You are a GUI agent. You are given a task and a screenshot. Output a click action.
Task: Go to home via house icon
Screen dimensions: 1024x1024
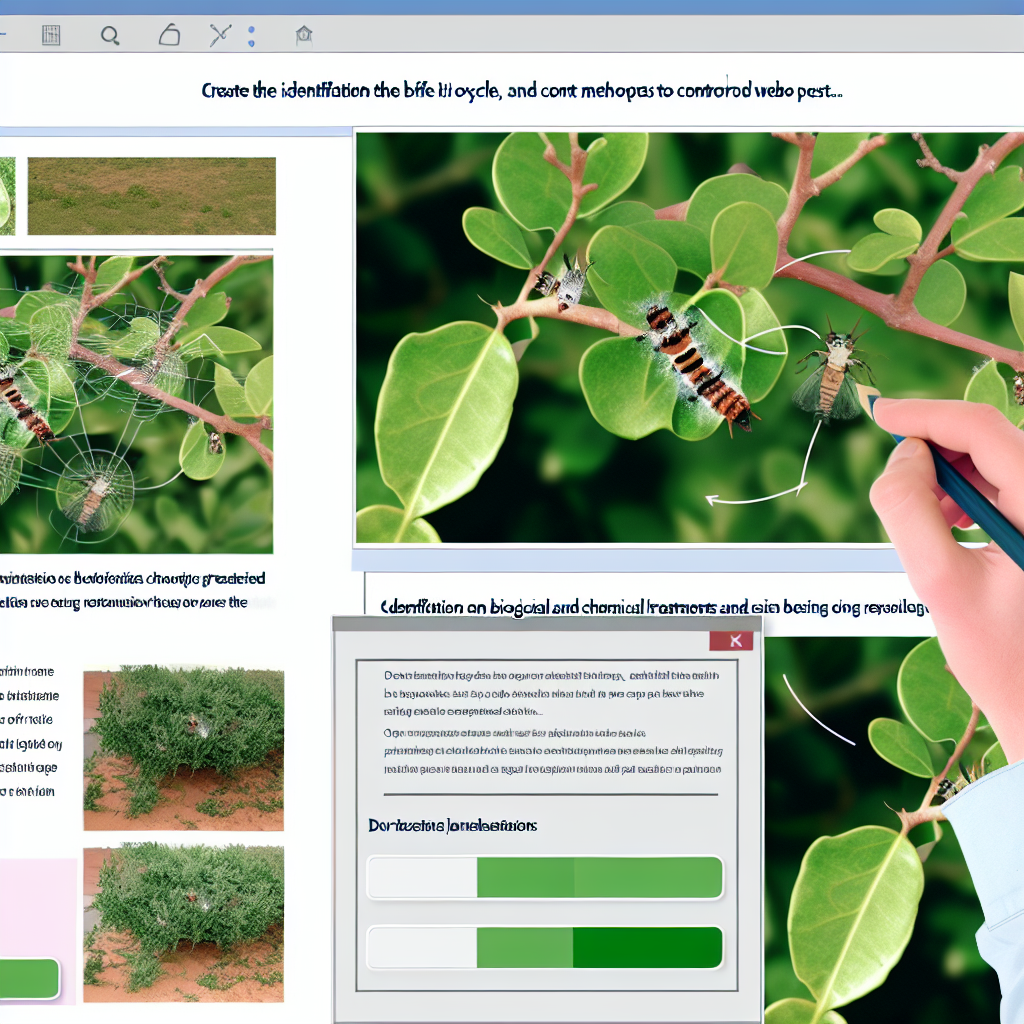(x=303, y=37)
